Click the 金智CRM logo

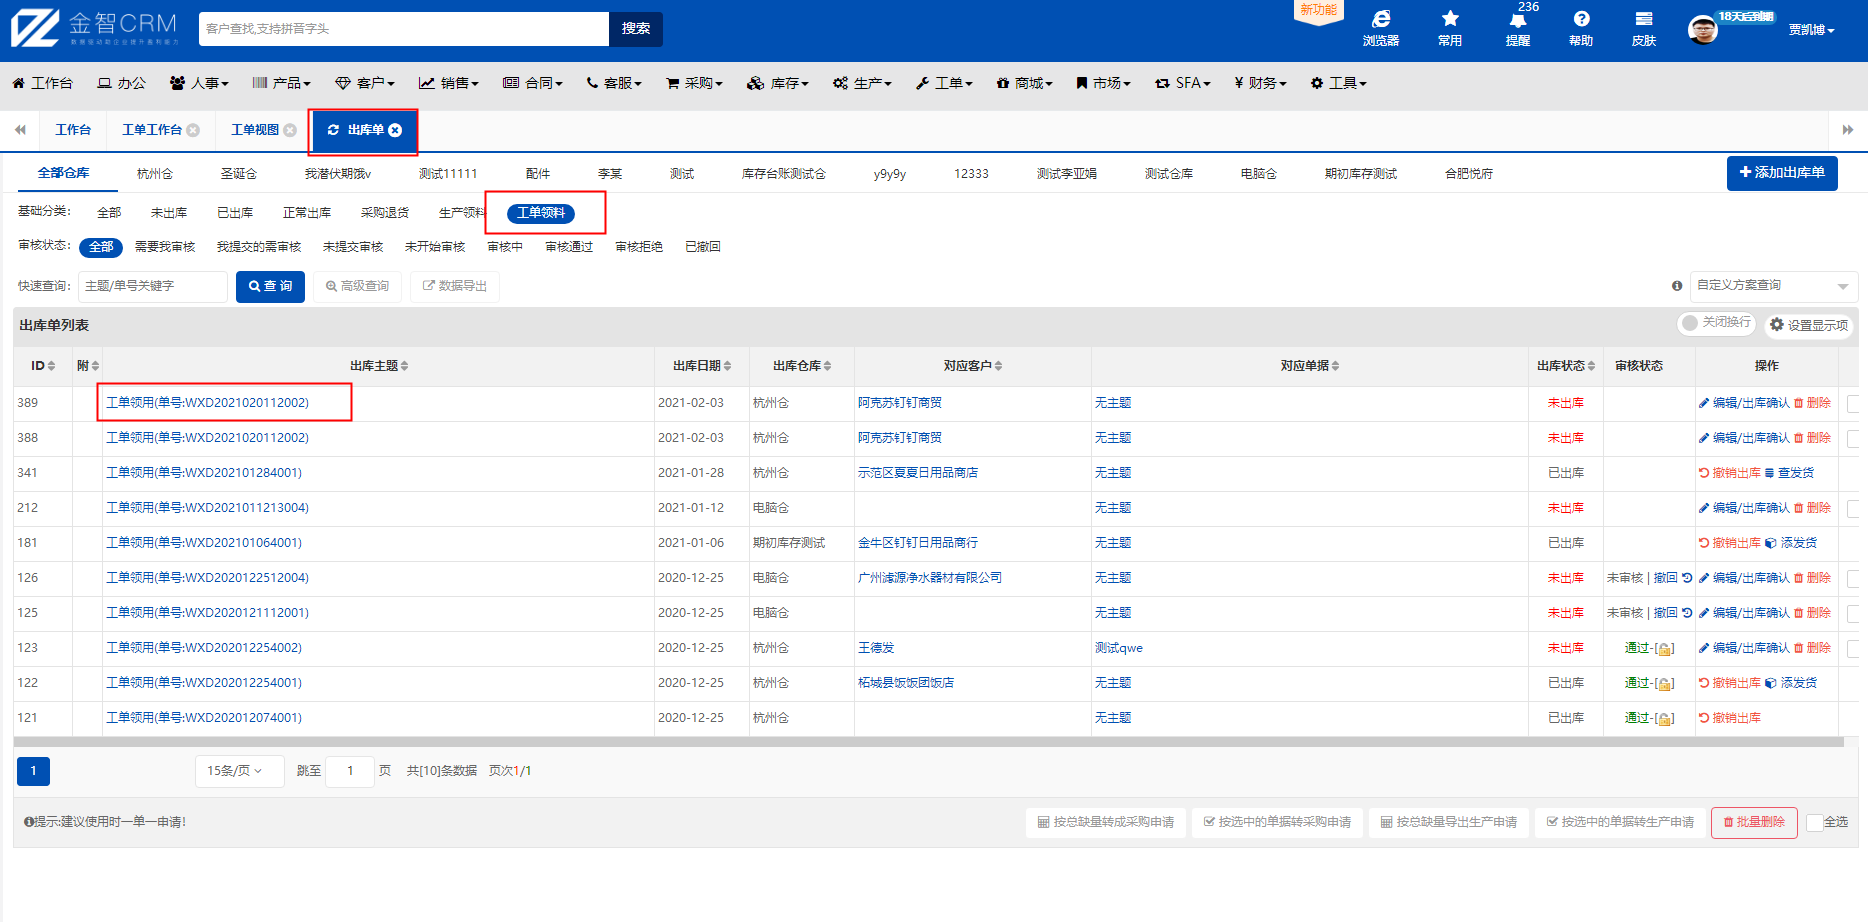(95, 28)
